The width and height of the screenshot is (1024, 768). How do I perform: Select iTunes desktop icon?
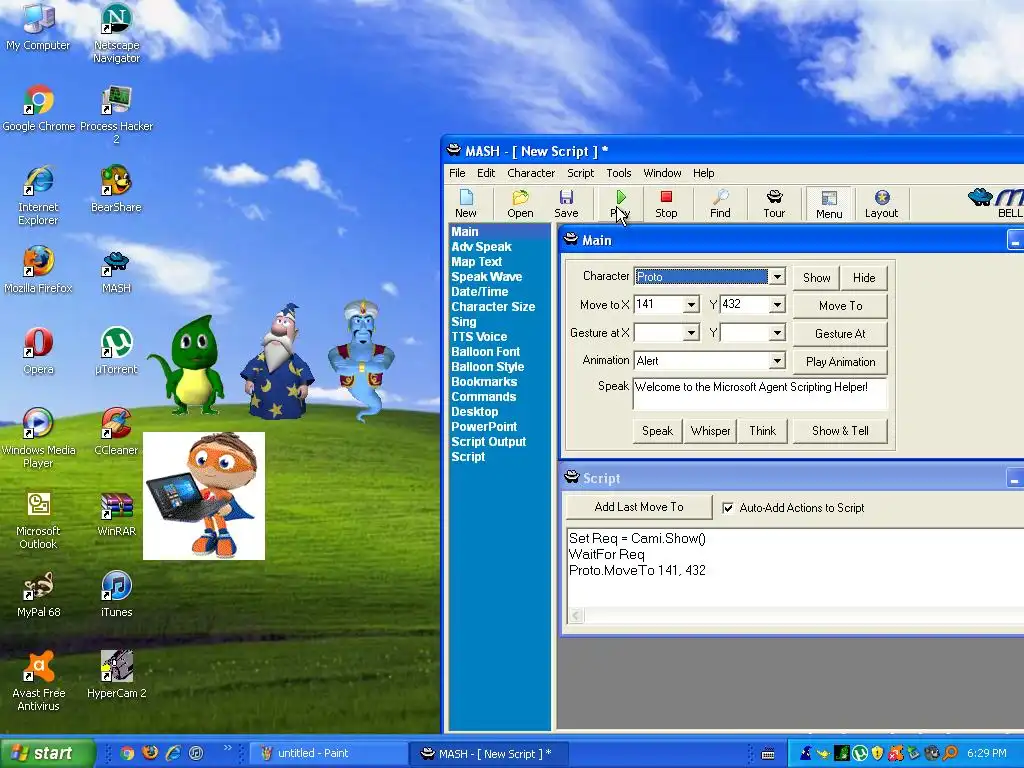[x=116, y=594]
